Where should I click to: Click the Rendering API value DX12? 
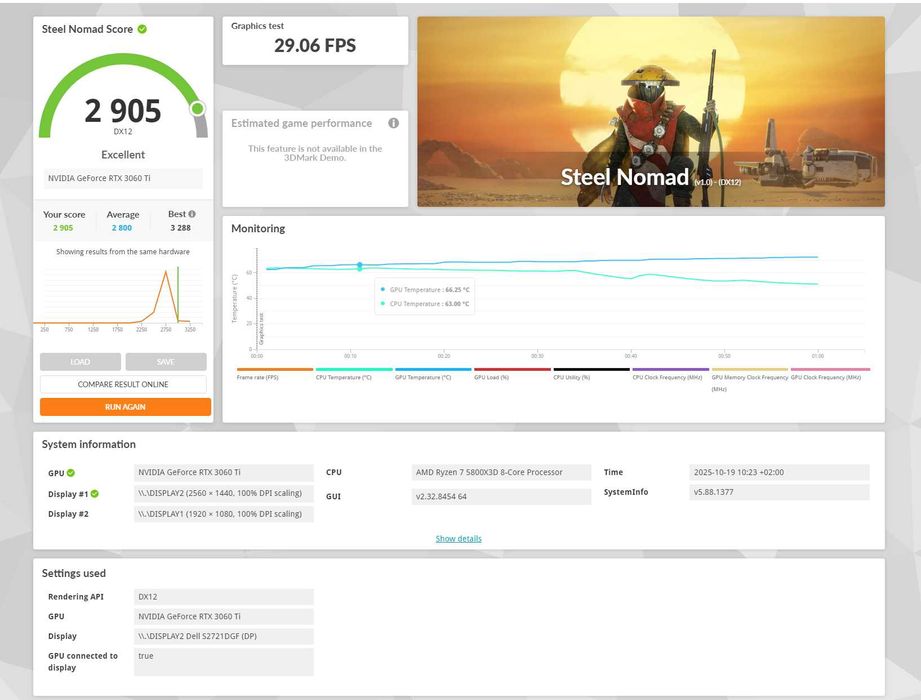coord(224,597)
